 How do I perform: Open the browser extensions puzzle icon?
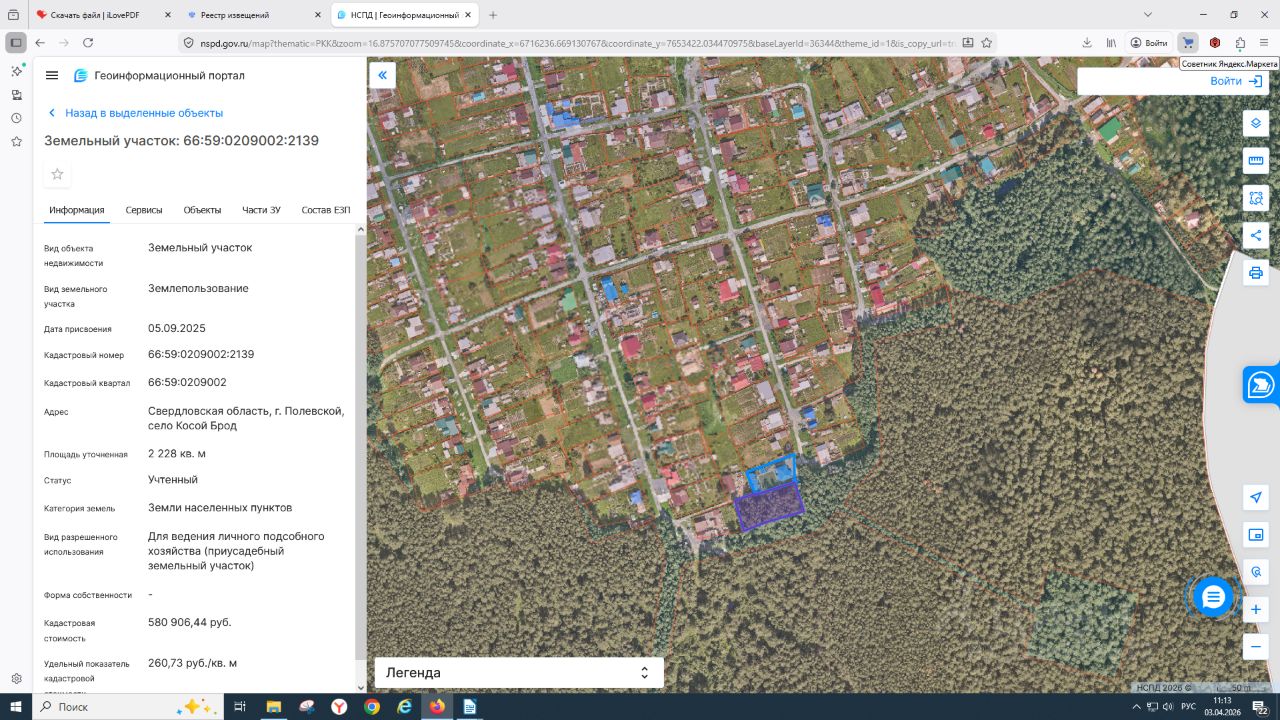1240,43
